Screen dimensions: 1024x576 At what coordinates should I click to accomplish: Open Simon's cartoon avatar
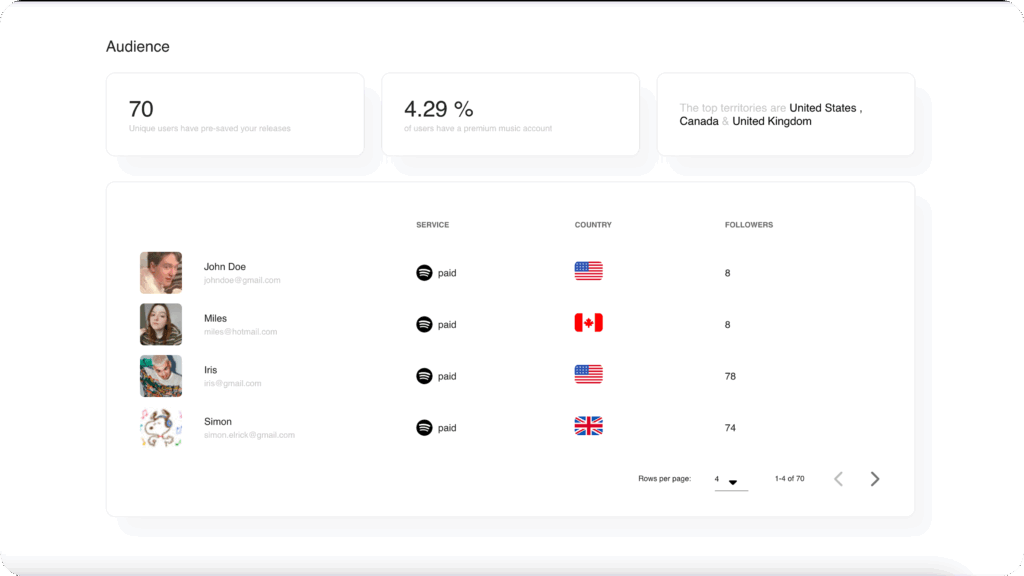[x=161, y=428]
